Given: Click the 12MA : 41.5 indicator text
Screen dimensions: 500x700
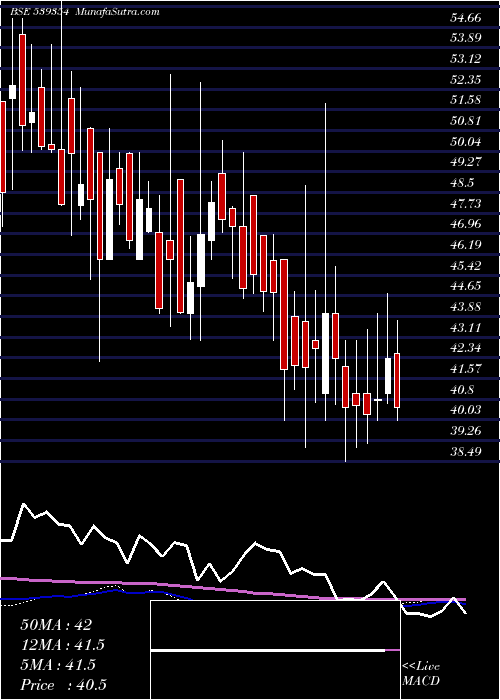Looking at the screenshot, I should tap(62, 645).
